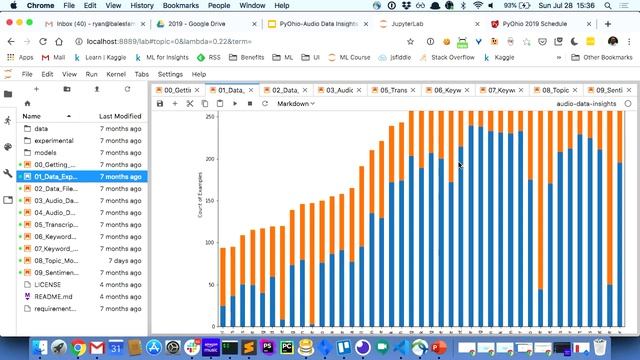This screenshot has height=360, width=640.
Task: Click the New Launcher plus button
Action: pyautogui.click(x=36, y=89)
